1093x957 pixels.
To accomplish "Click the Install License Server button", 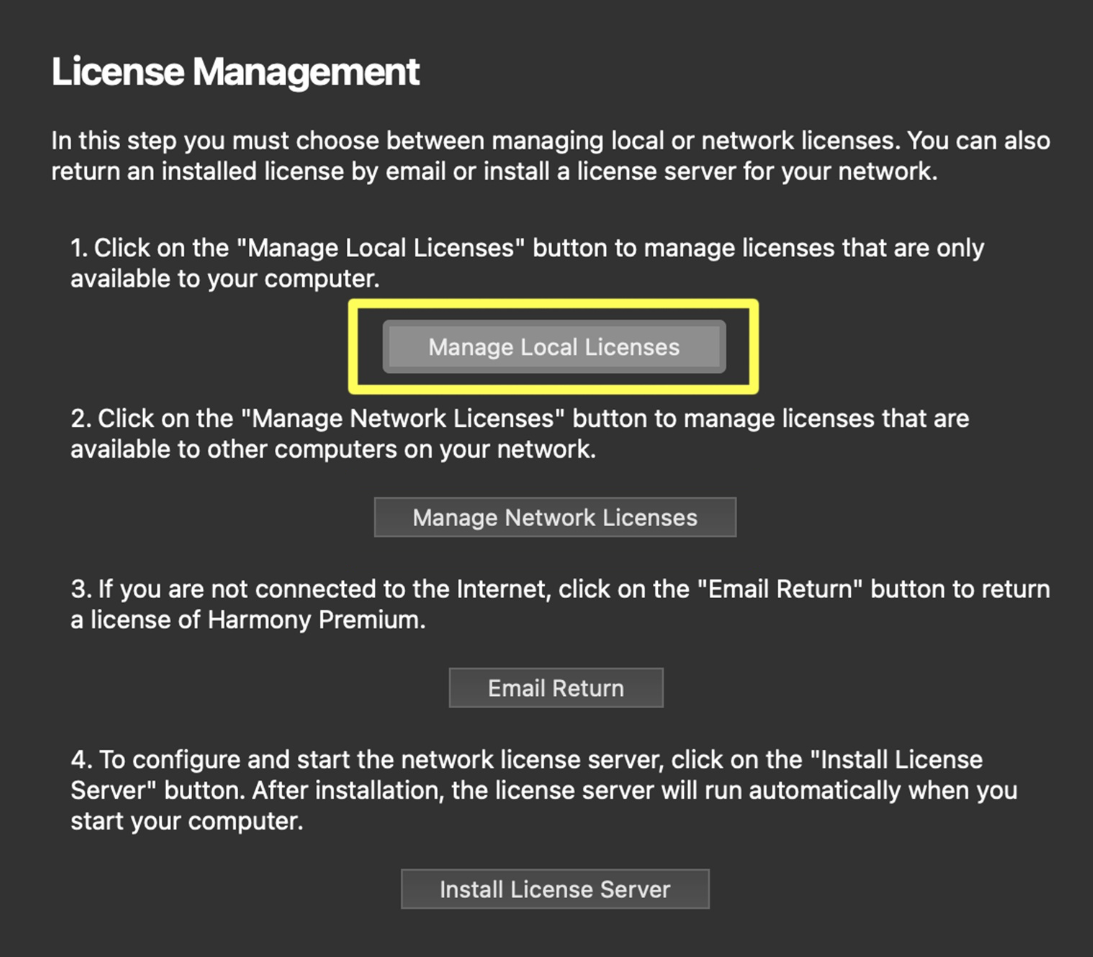I will click(x=554, y=888).
